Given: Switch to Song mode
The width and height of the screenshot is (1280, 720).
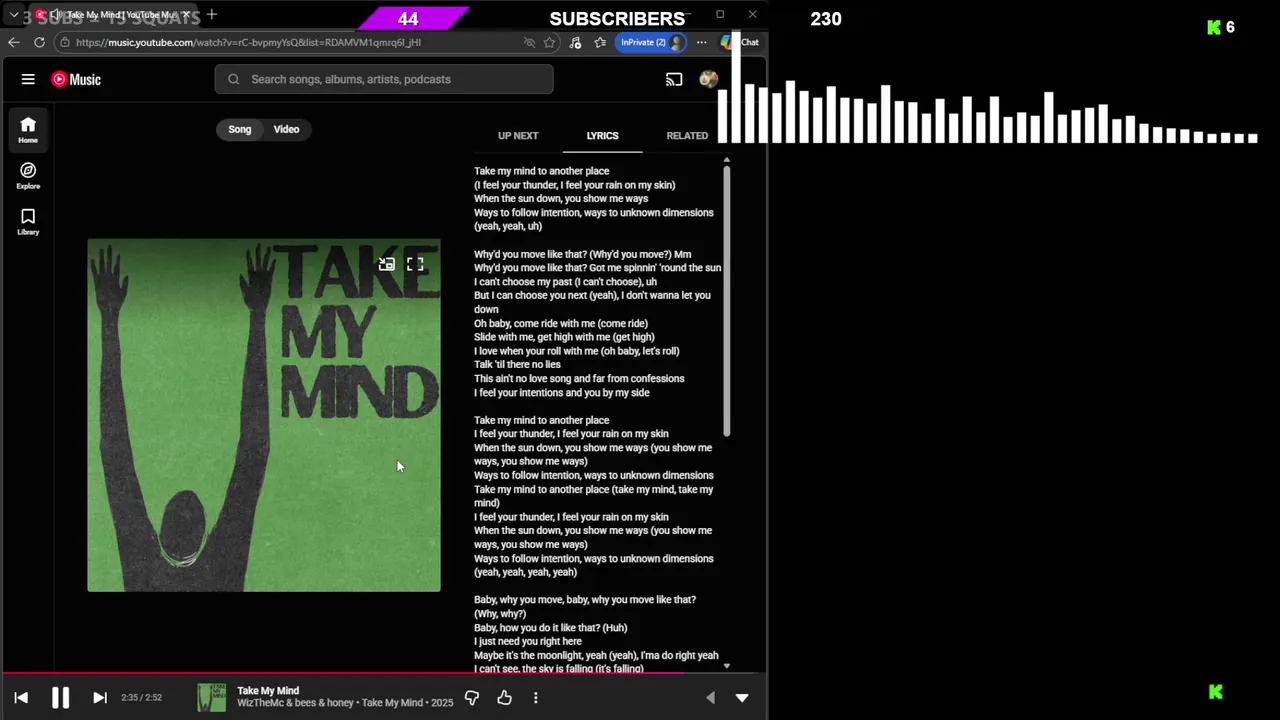Looking at the screenshot, I should (240, 129).
